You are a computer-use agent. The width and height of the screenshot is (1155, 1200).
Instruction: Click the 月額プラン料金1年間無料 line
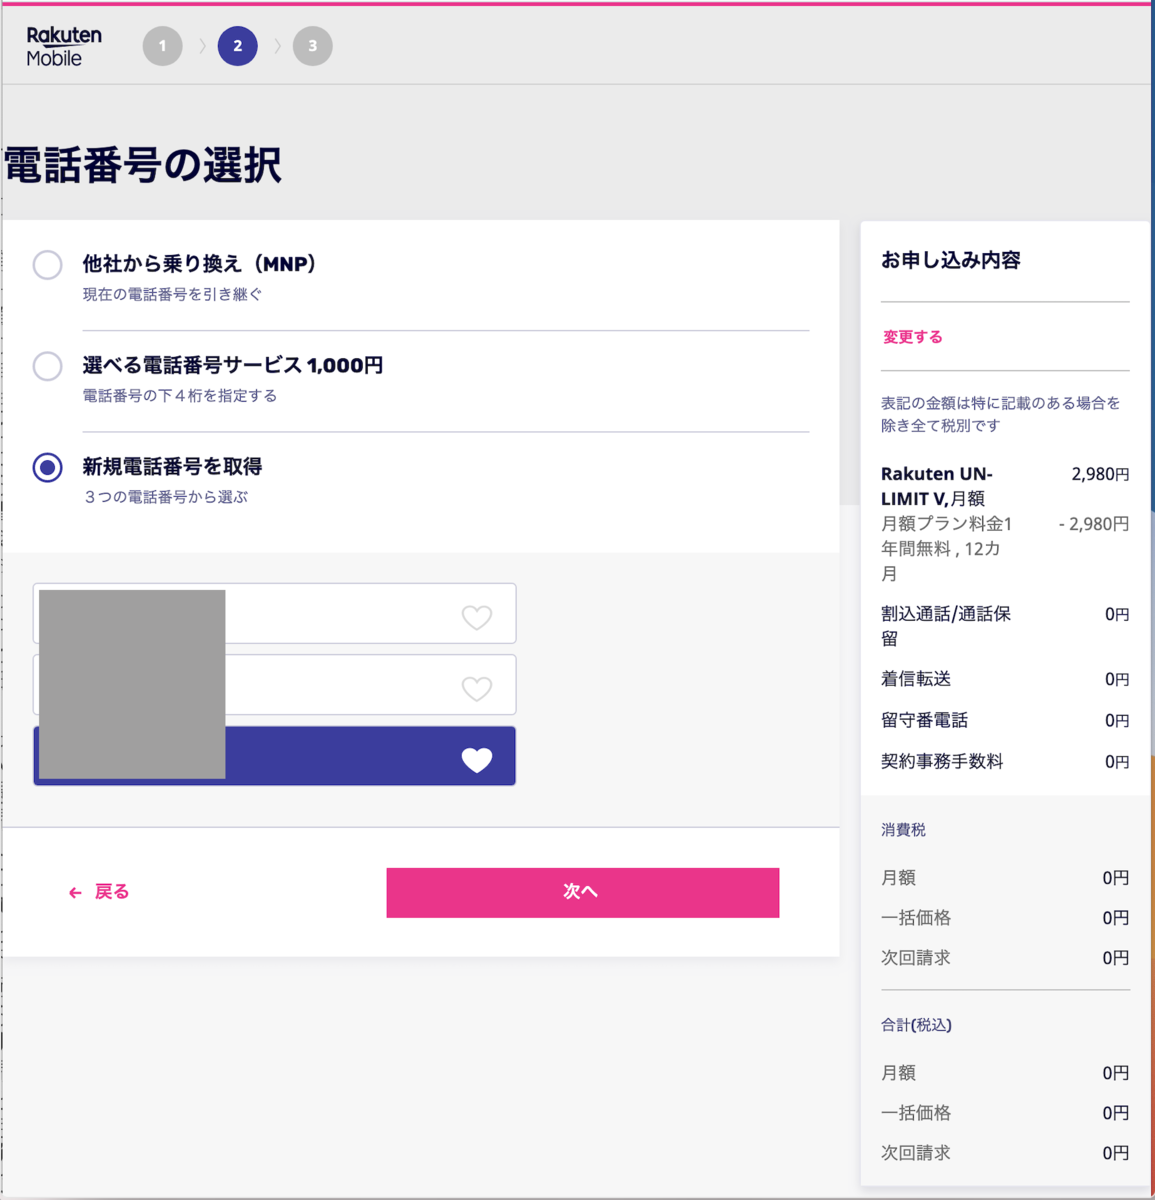pyautogui.click(x=947, y=548)
